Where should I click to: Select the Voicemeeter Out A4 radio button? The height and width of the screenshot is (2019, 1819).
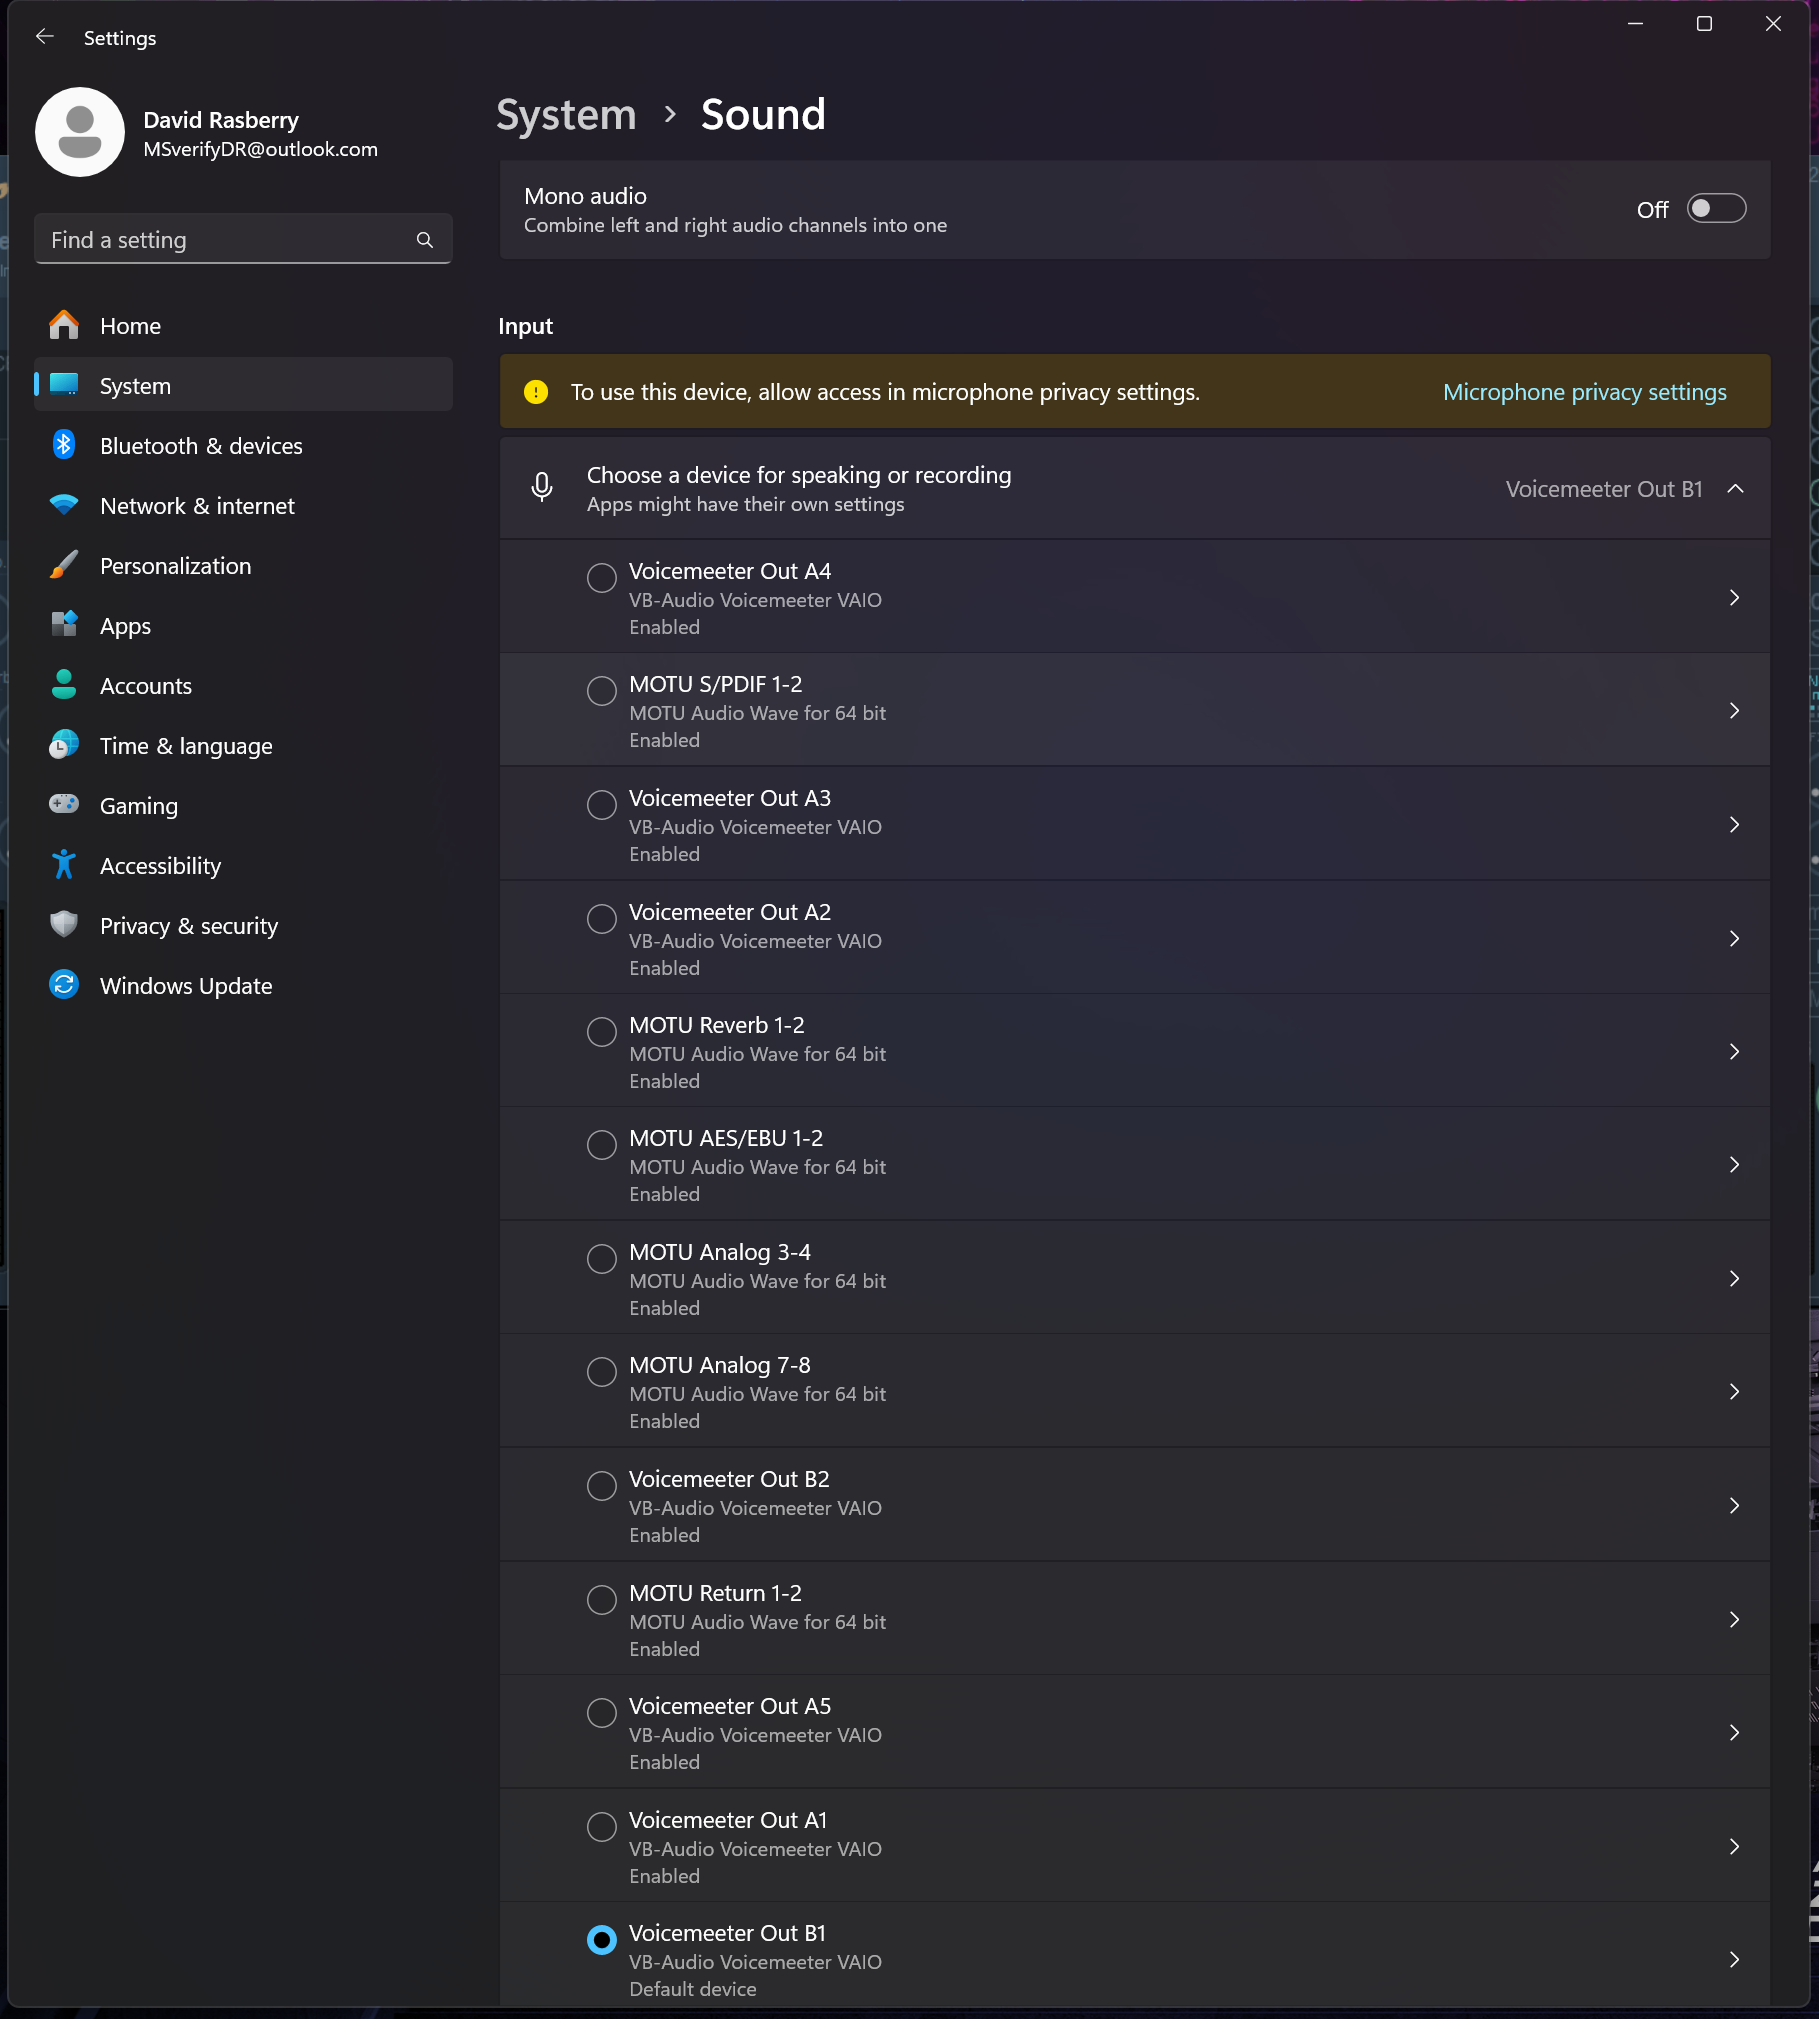(601, 577)
